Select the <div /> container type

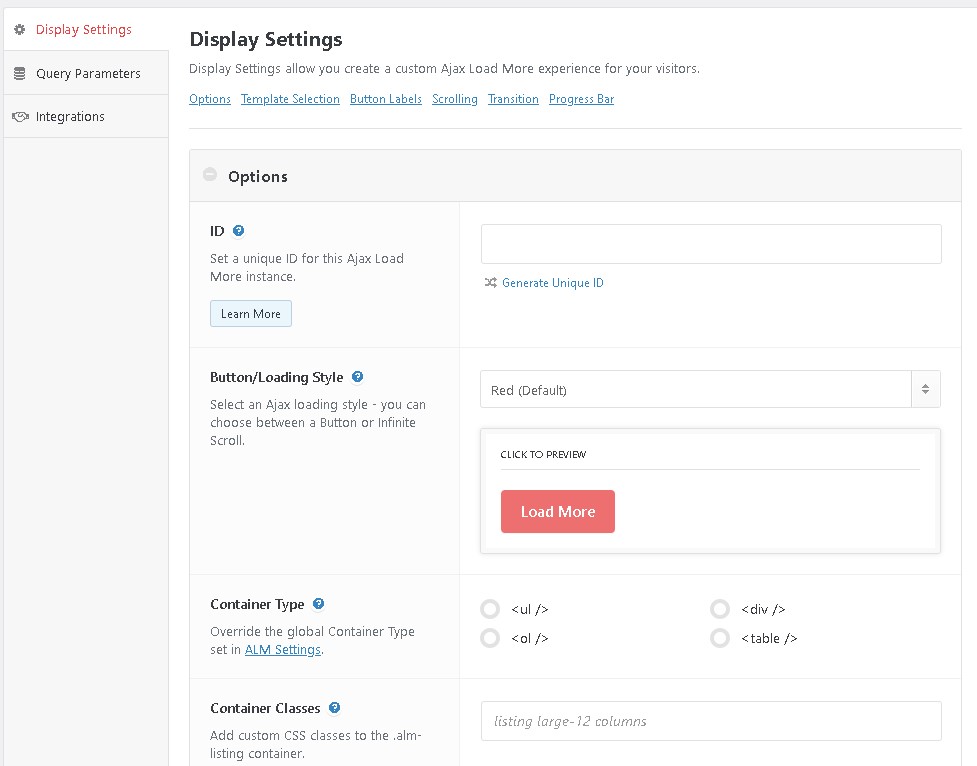pyautogui.click(x=720, y=609)
